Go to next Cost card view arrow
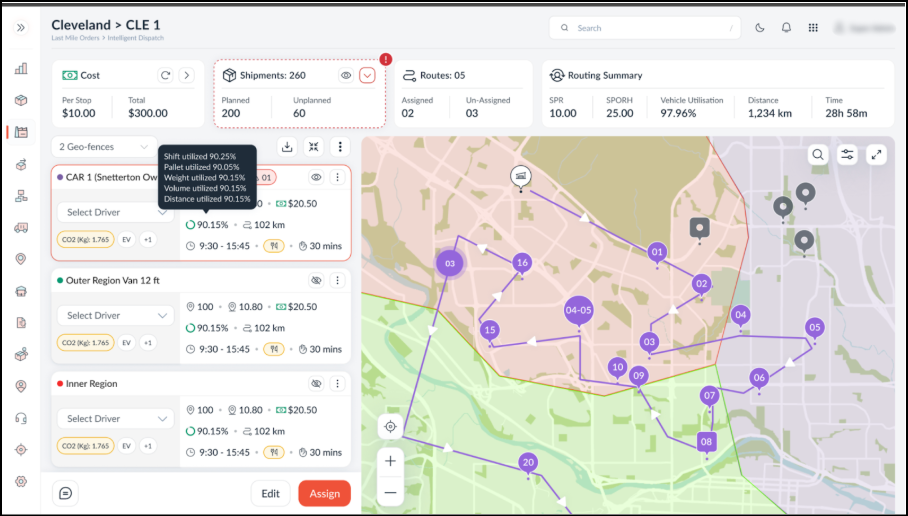This screenshot has height=516, width=908. click(186, 75)
